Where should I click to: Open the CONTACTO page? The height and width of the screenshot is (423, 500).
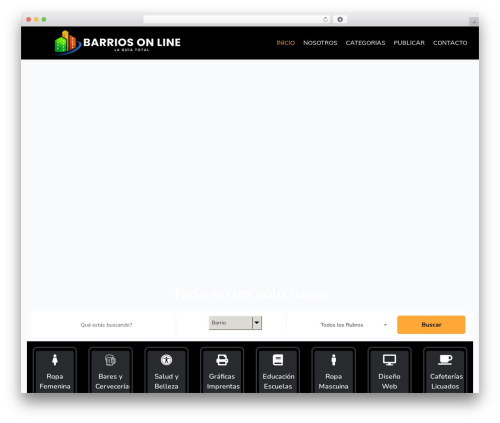click(450, 43)
